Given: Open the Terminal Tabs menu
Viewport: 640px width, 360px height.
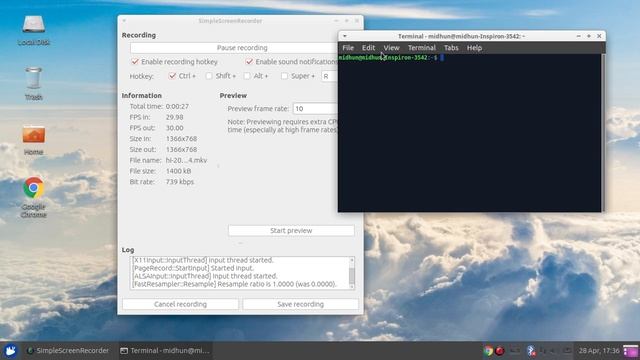Looking at the screenshot, I should [x=451, y=48].
